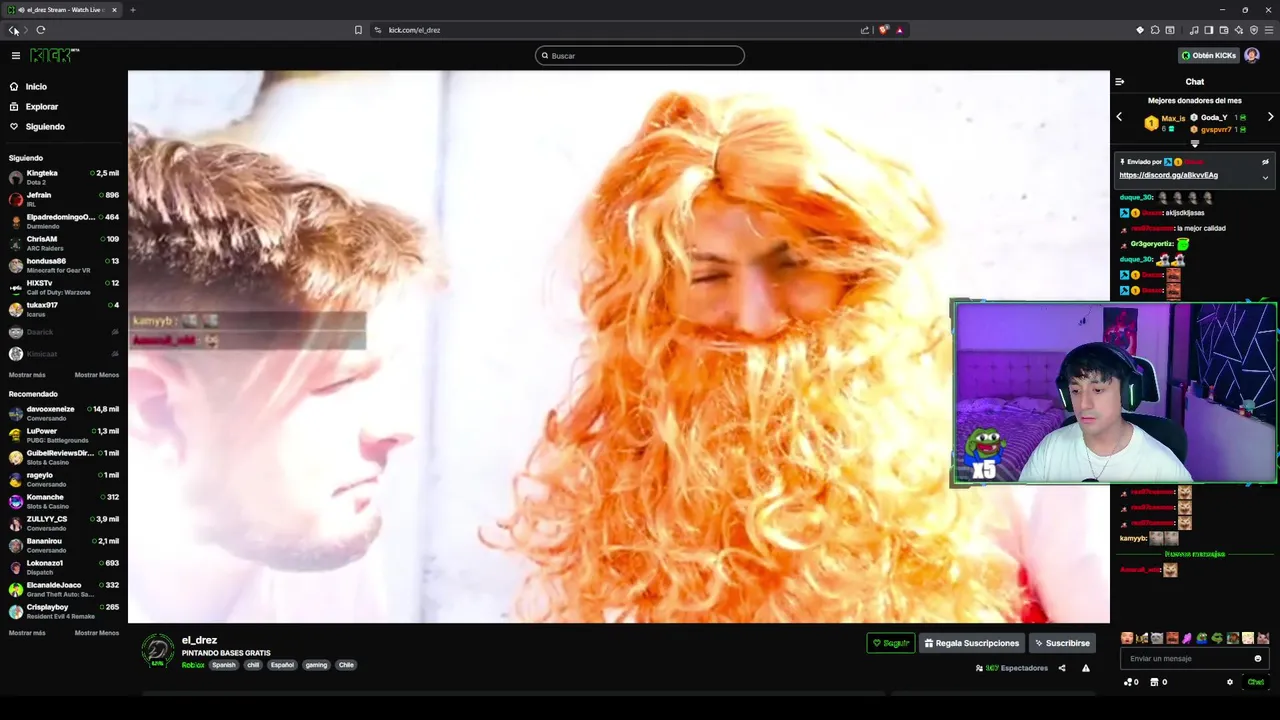Open Crisplayboy recommended channel
1280x720 pixels.
63,611
